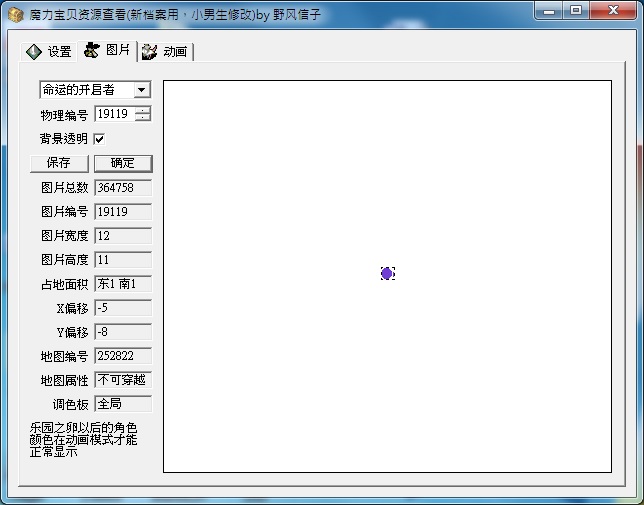Click the 图片总数 field showing 364758
The image size is (644, 505).
coord(122,187)
